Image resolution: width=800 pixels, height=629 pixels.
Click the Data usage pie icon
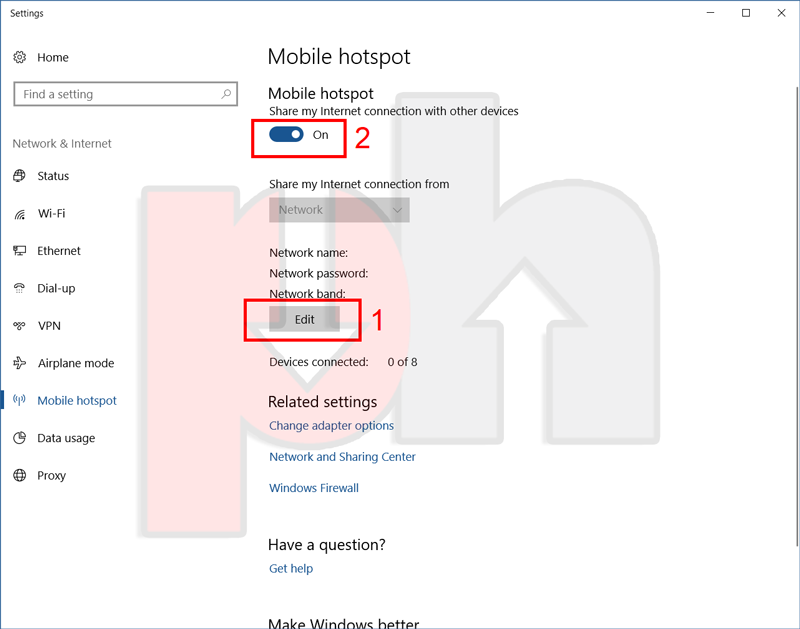click(x=19, y=438)
